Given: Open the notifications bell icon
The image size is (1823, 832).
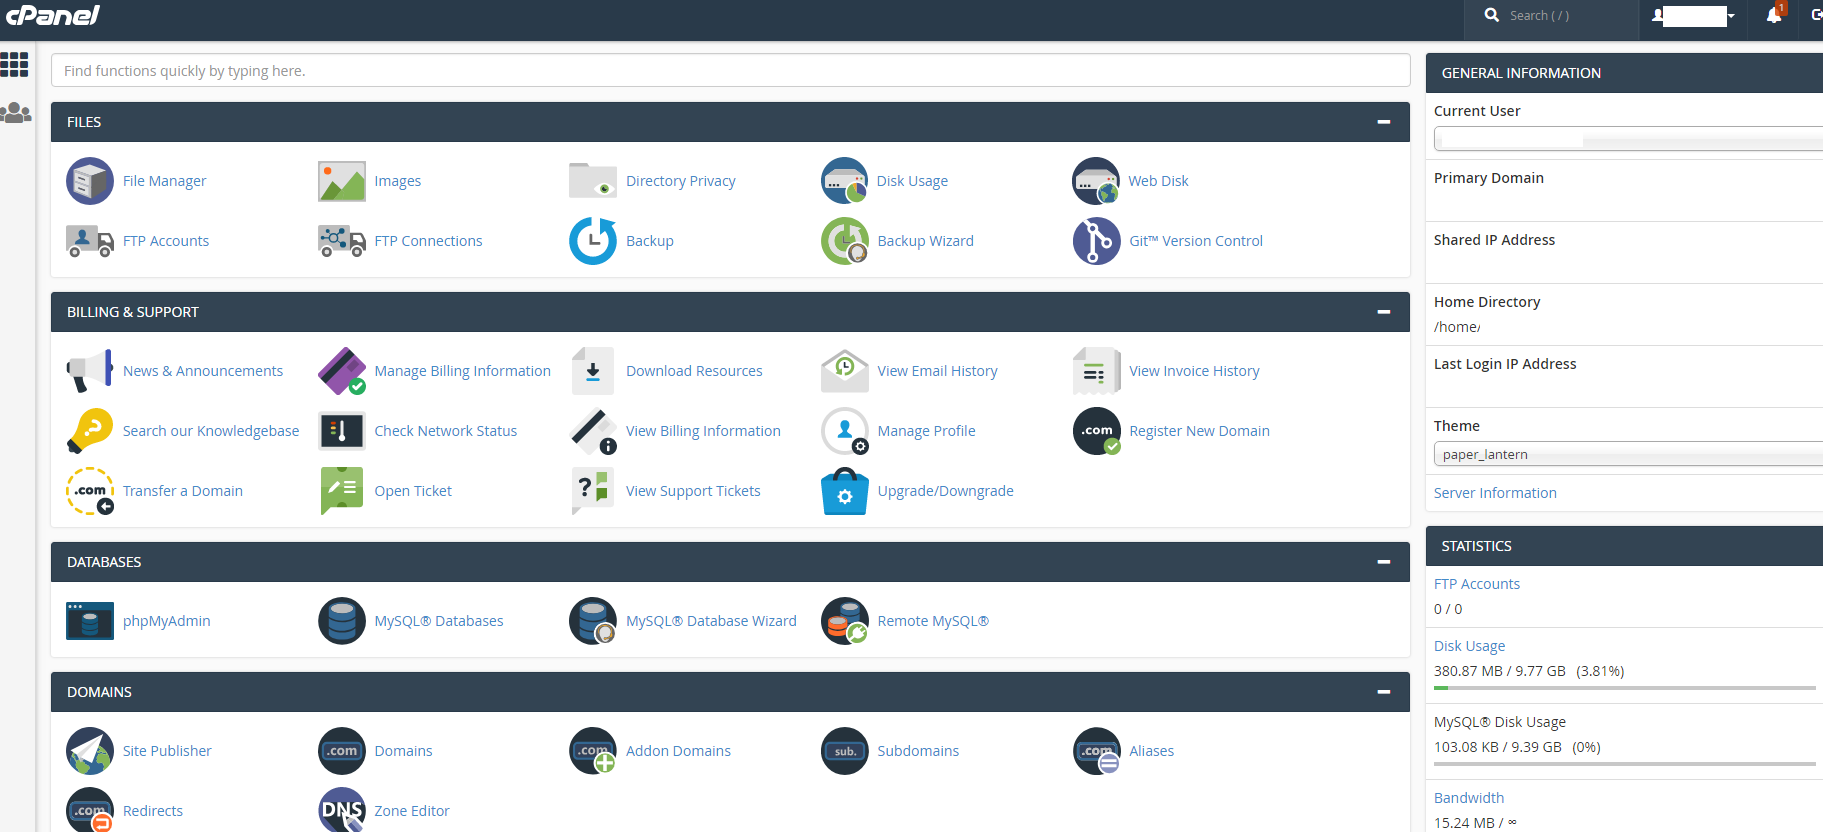Looking at the screenshot, I should click(x=1774, y=16).
